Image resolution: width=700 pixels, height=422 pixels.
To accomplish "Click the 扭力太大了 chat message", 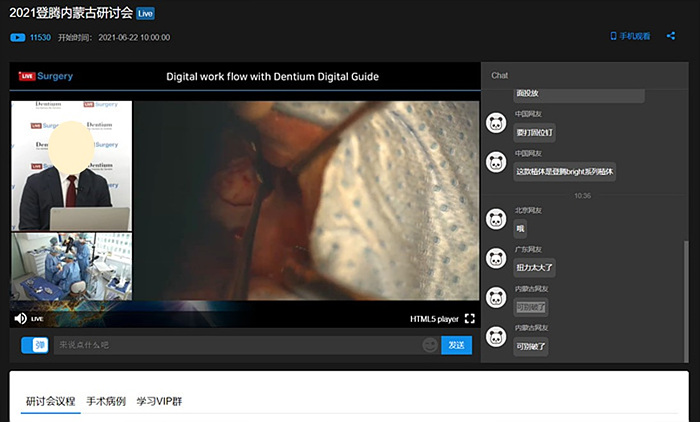I will 534,268.
